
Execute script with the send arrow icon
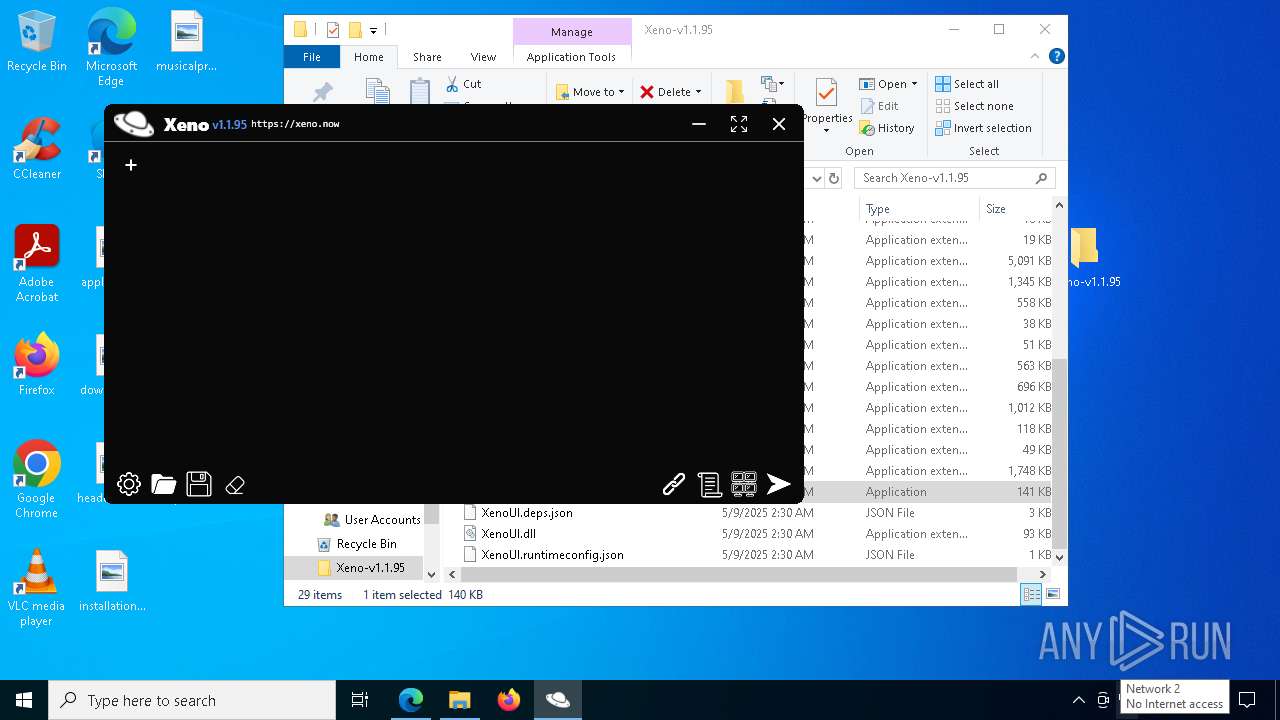coord(779,485)
